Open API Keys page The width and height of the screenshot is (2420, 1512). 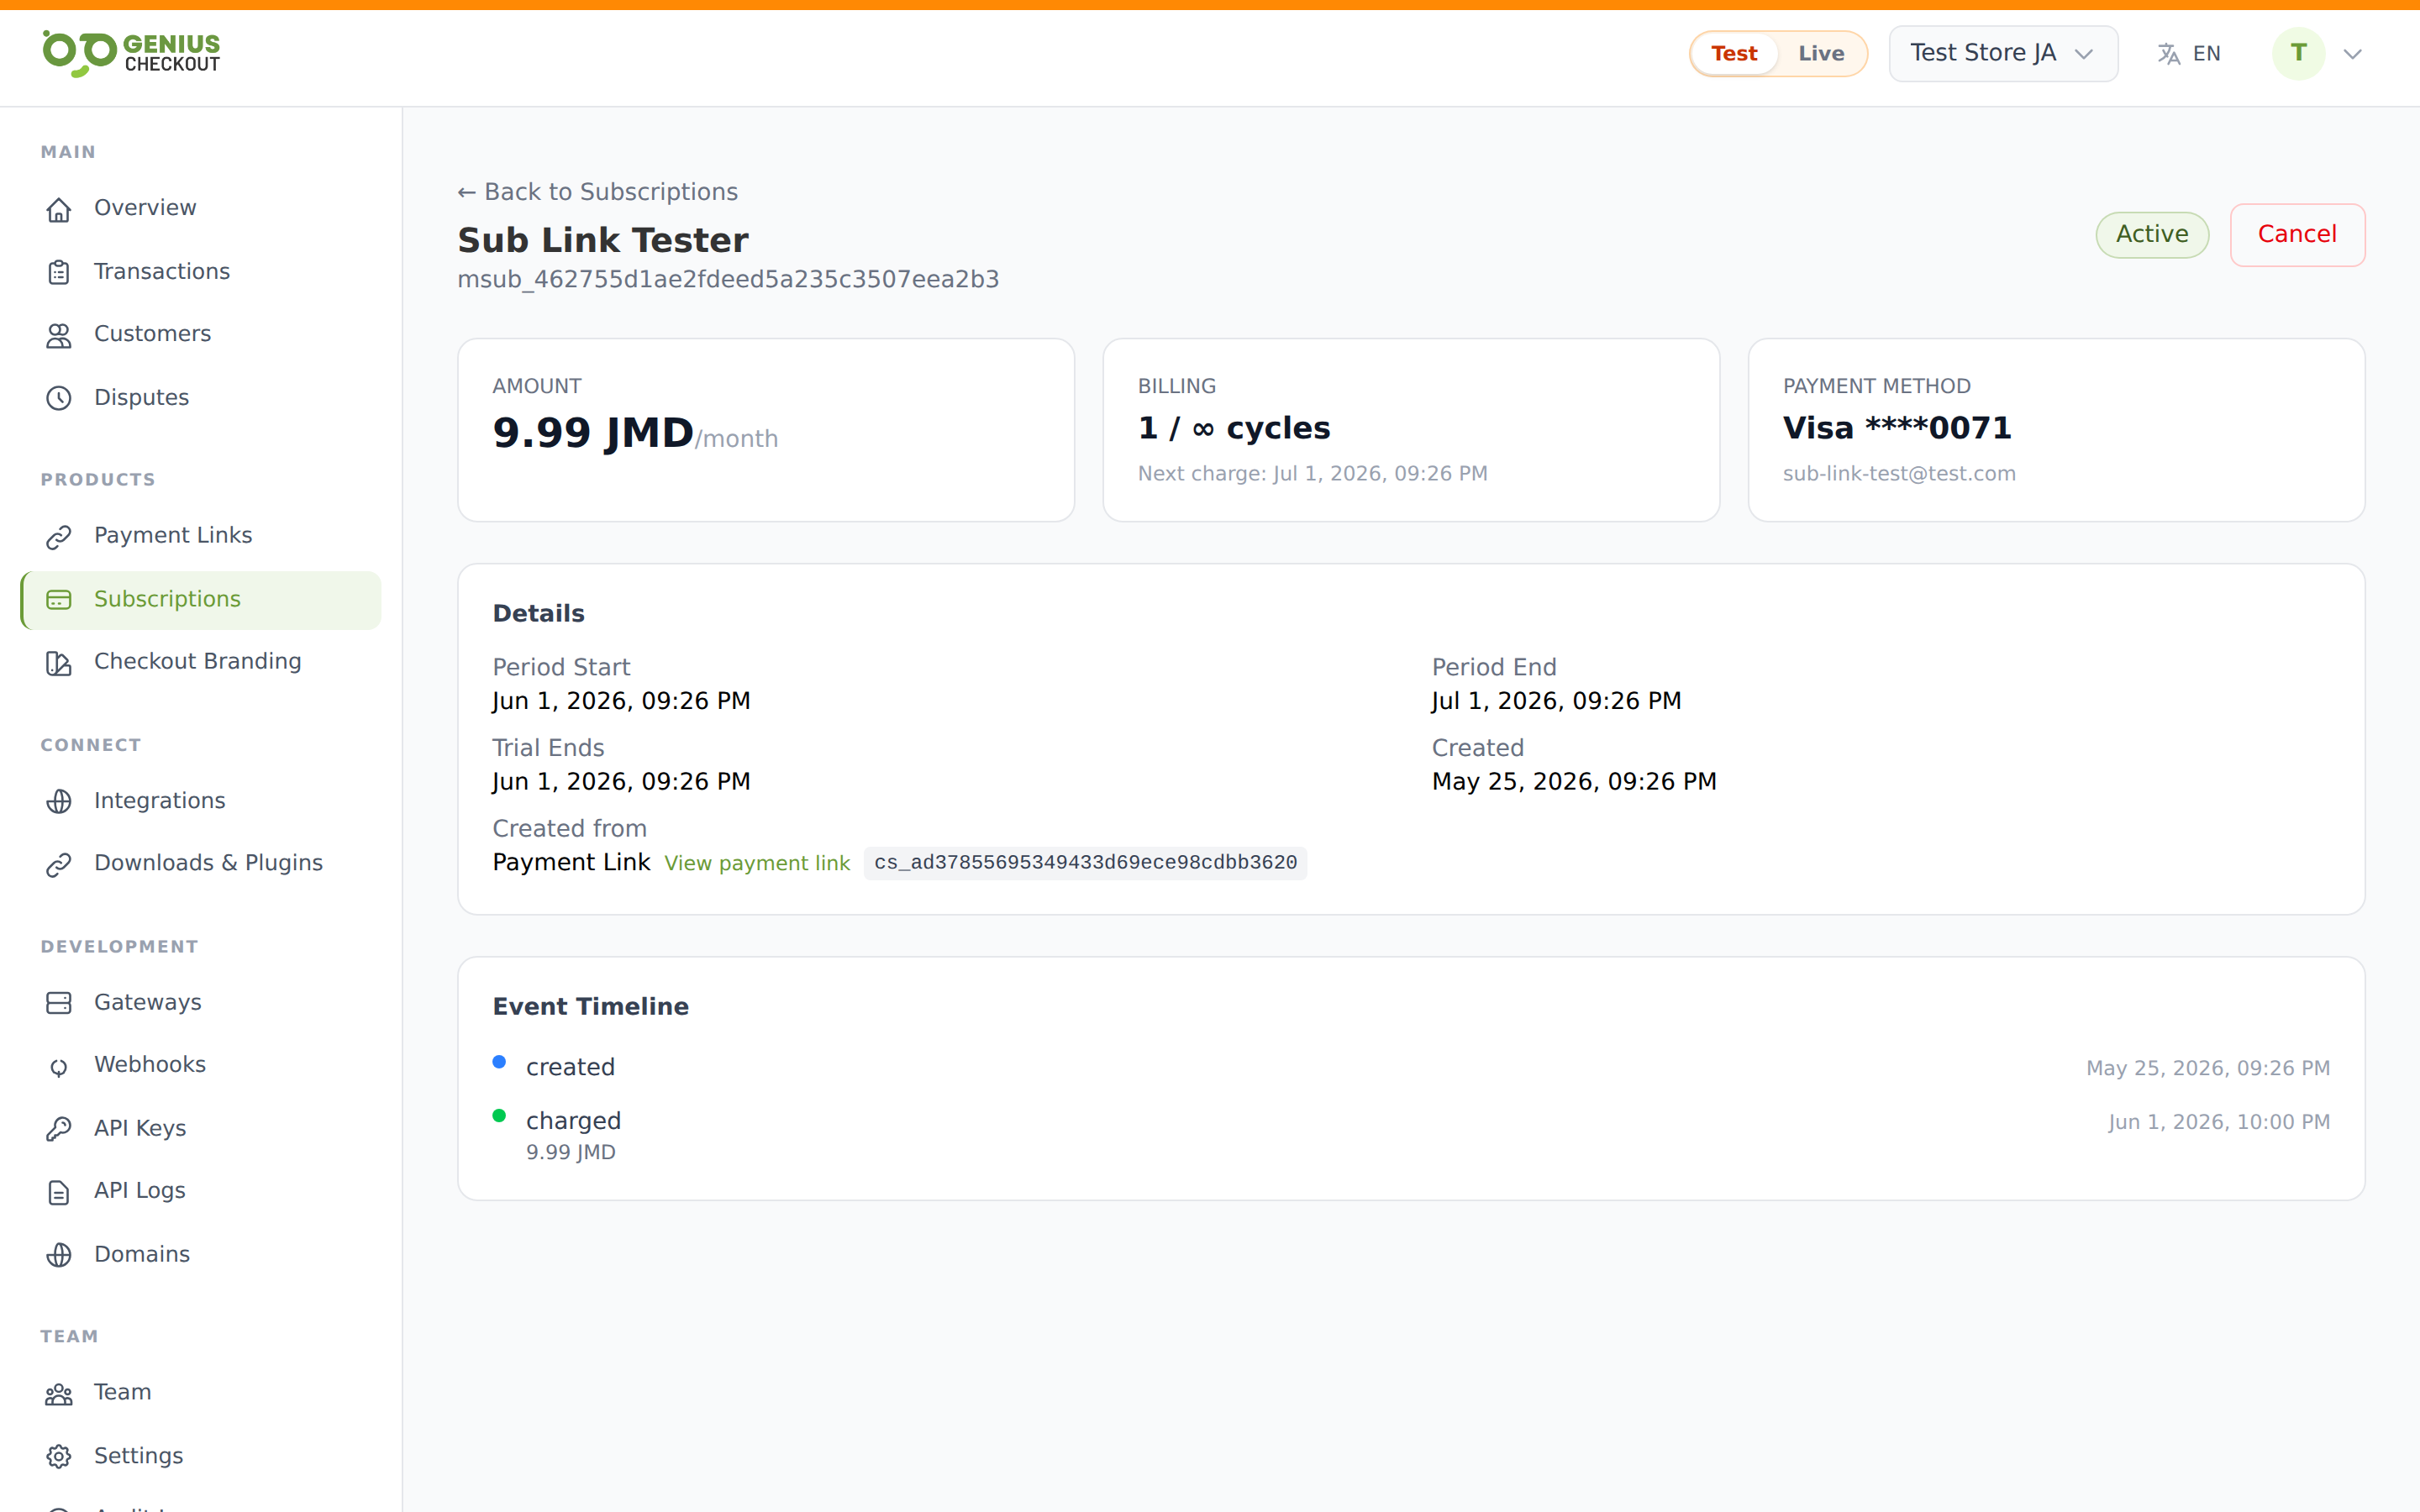201,1128
